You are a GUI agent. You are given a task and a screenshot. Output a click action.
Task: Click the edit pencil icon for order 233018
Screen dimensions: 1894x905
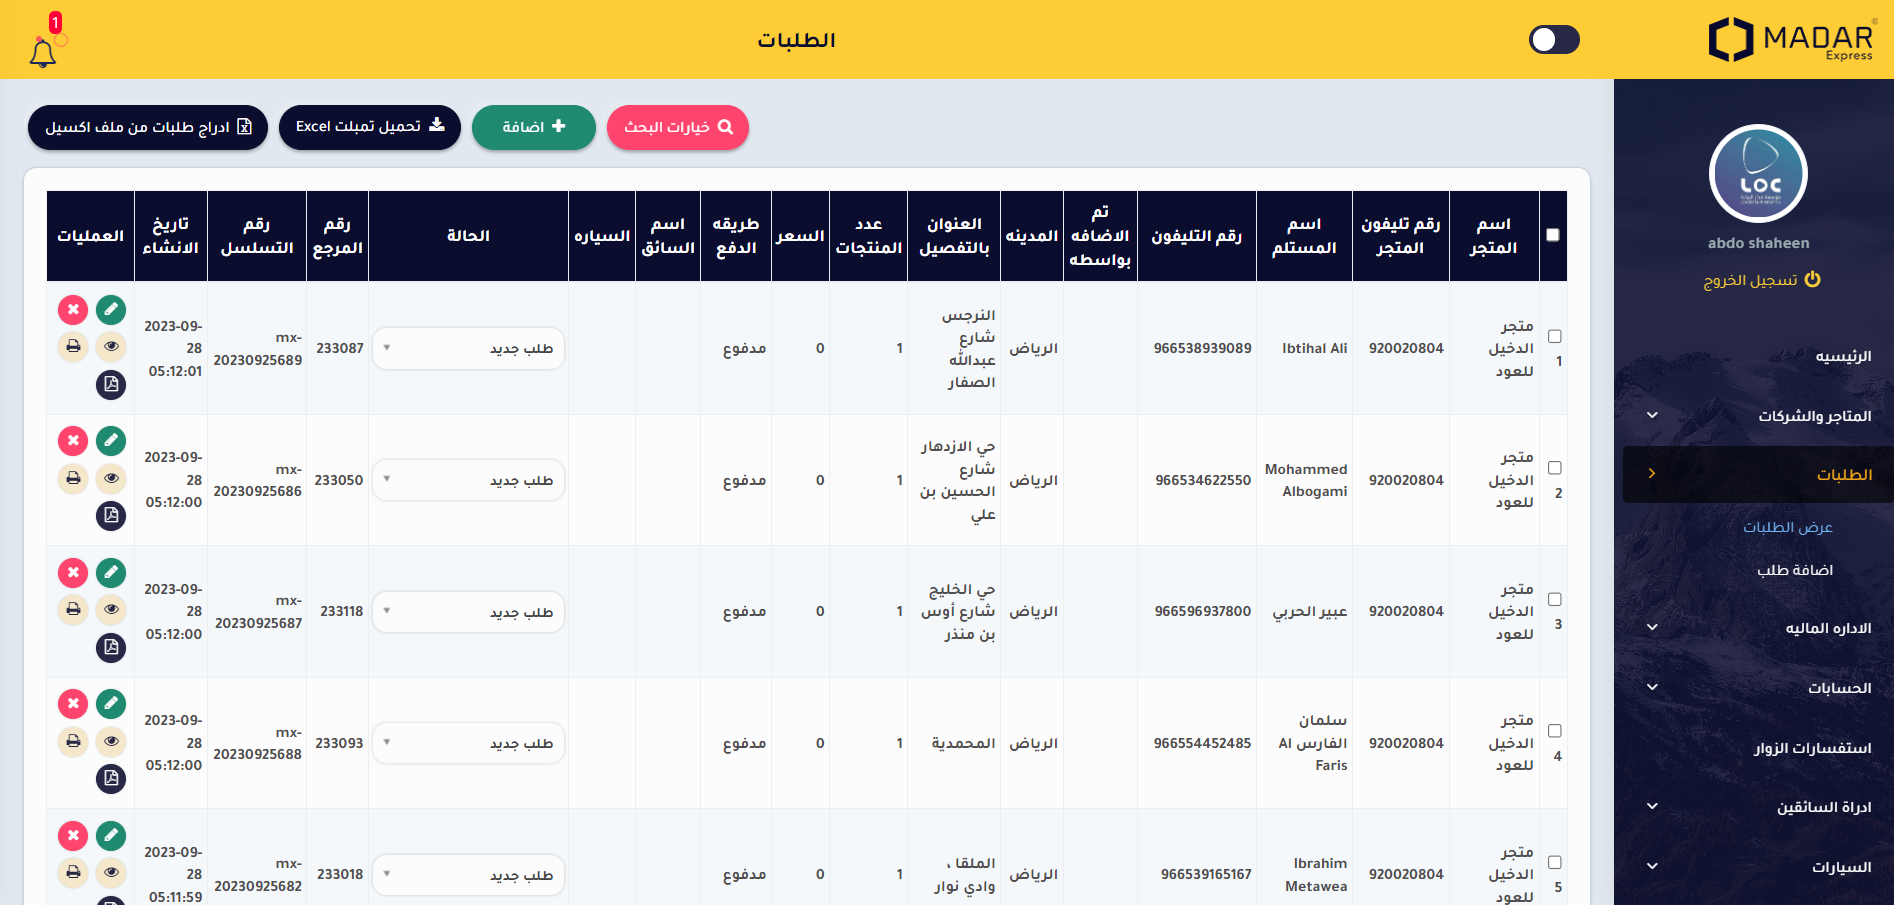[111, 835]
